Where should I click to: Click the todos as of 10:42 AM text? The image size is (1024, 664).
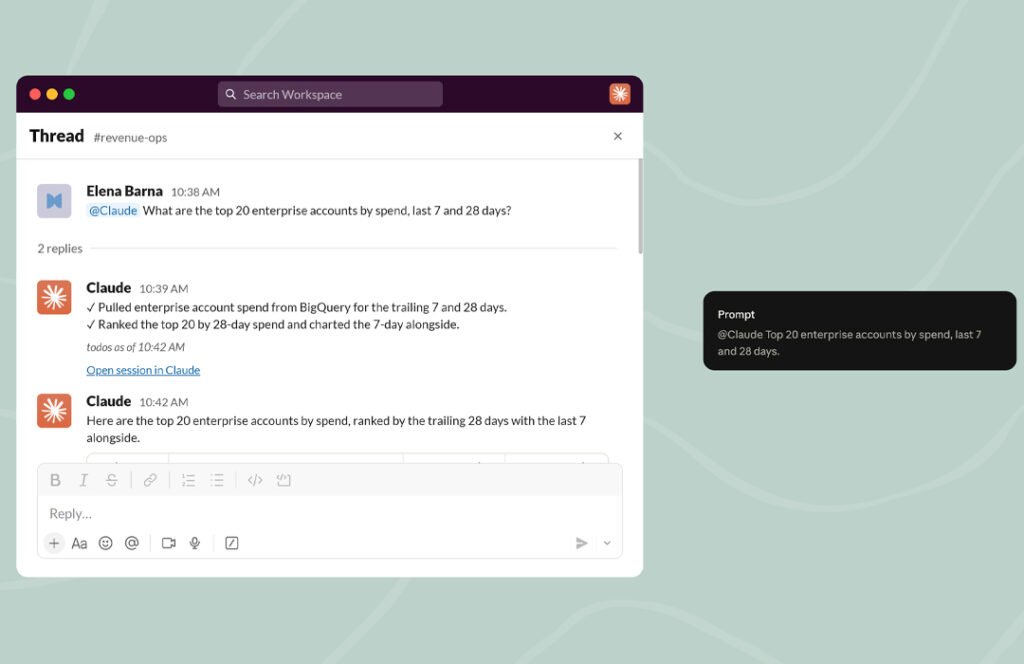coord(135,347)
